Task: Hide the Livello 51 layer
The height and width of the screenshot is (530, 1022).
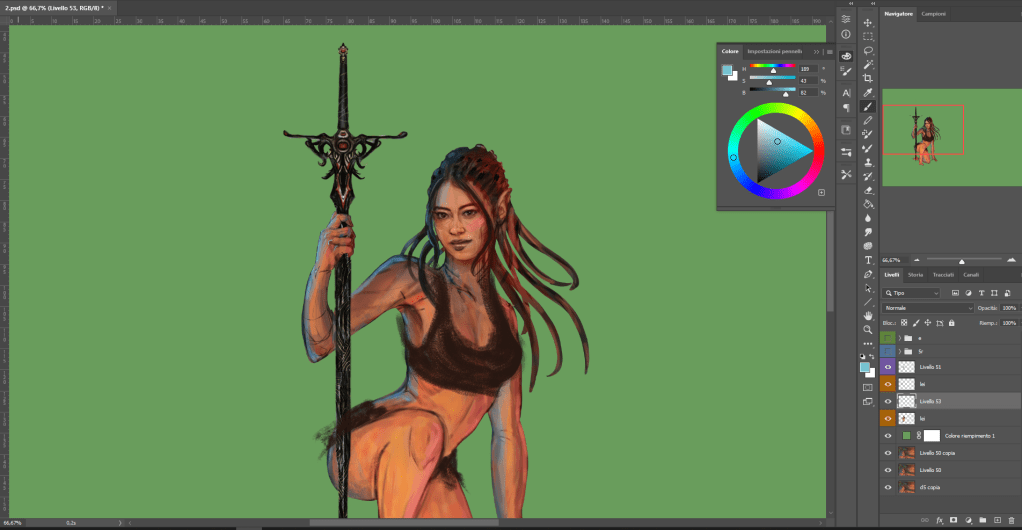Action: tap(888, 368)
